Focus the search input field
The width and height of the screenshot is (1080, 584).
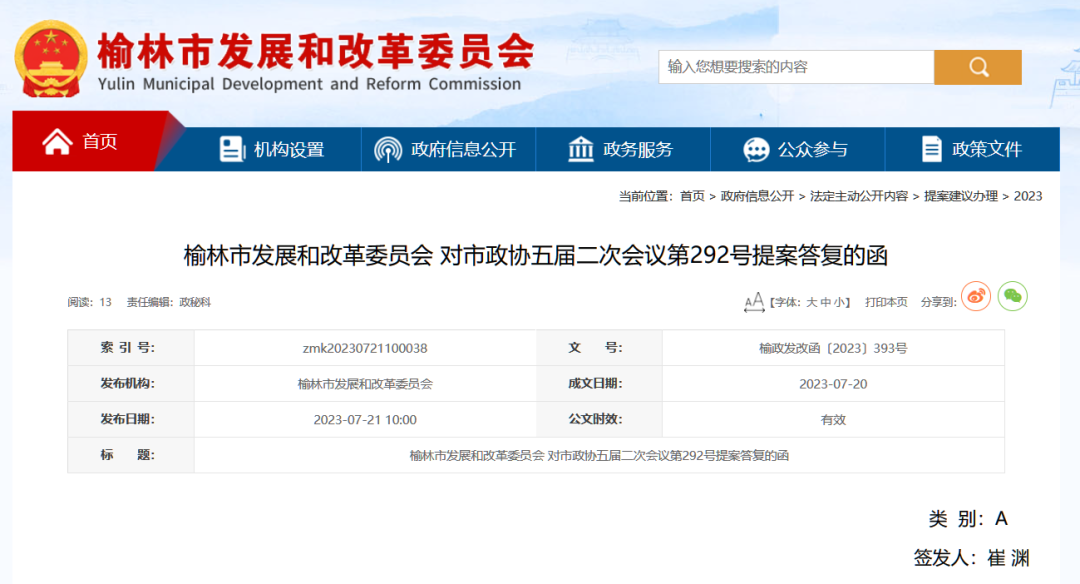coord(796,67)
